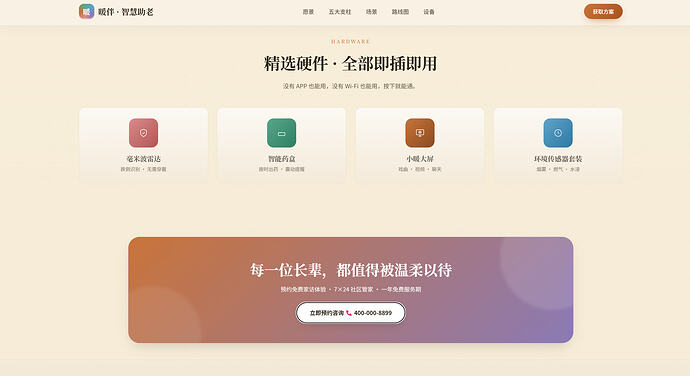Click the description line under 毫米波雷达

(x=143, y=169)
